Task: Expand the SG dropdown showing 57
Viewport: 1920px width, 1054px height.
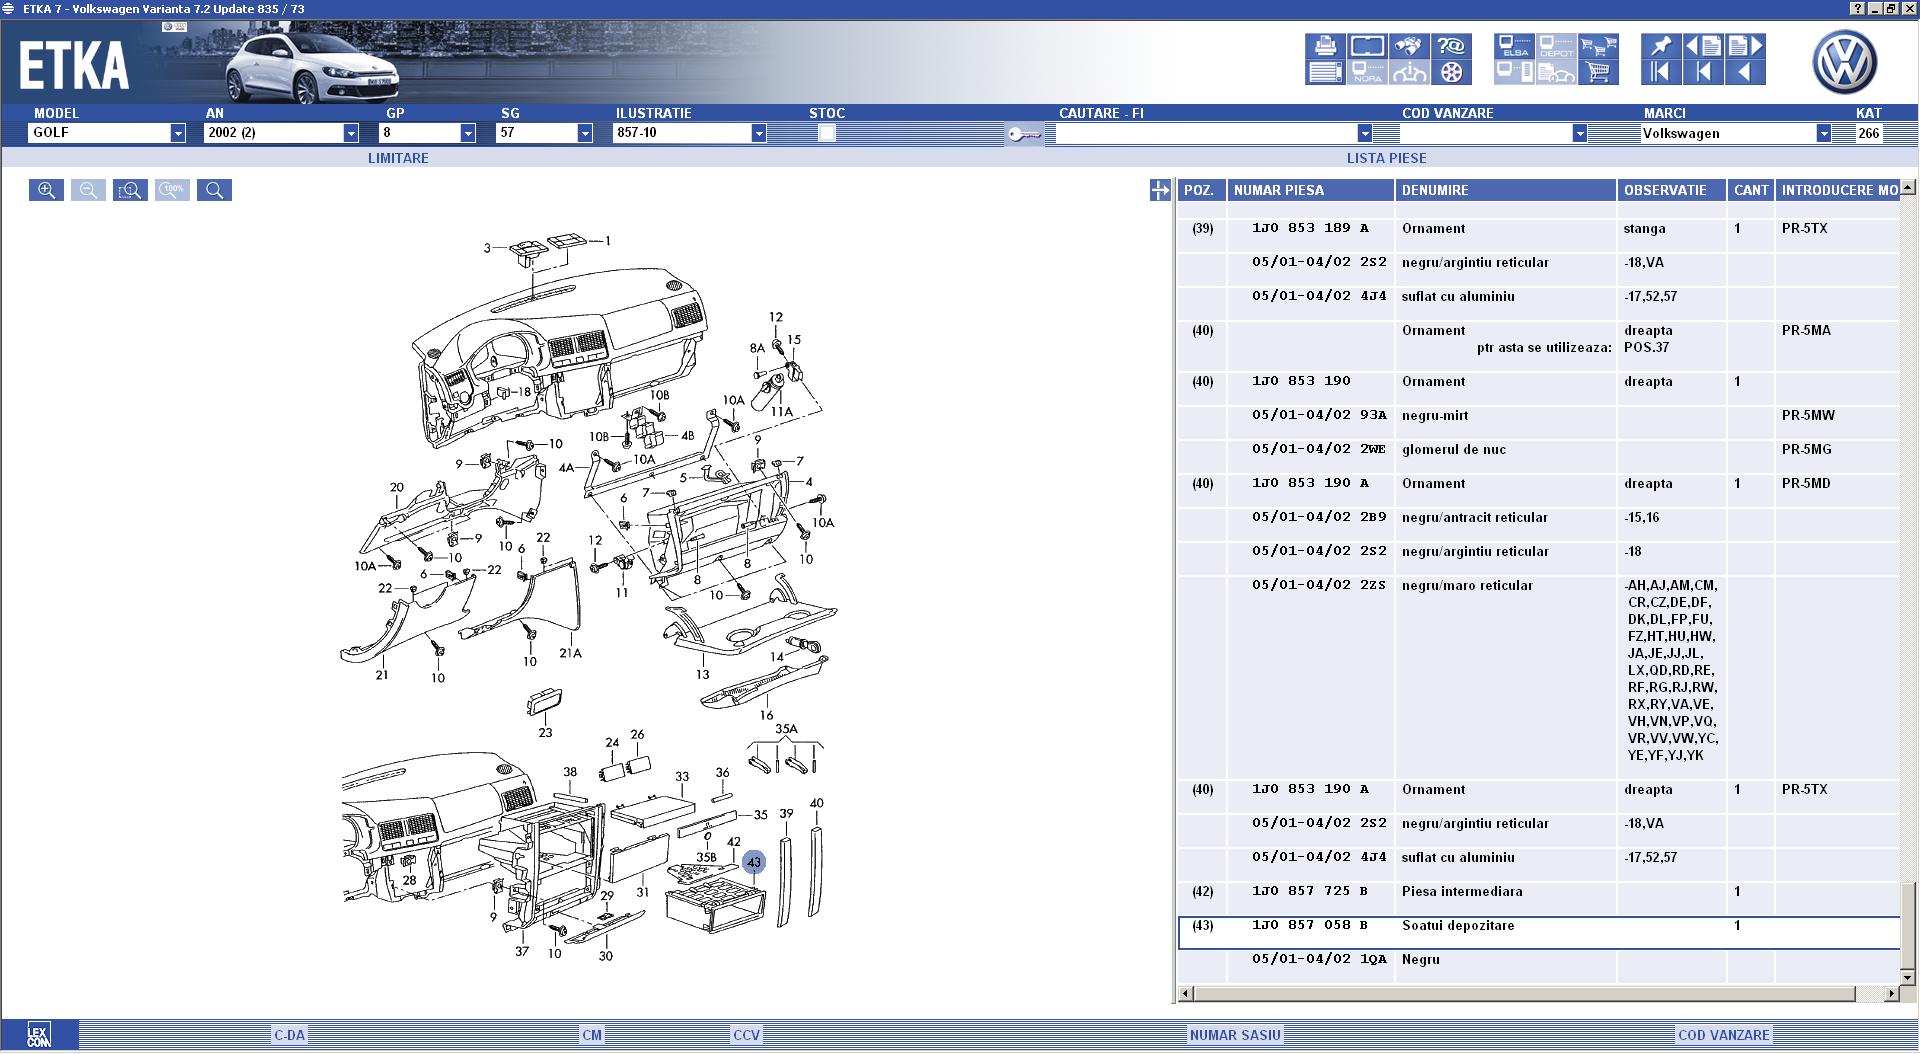Action: coord(584,133)
